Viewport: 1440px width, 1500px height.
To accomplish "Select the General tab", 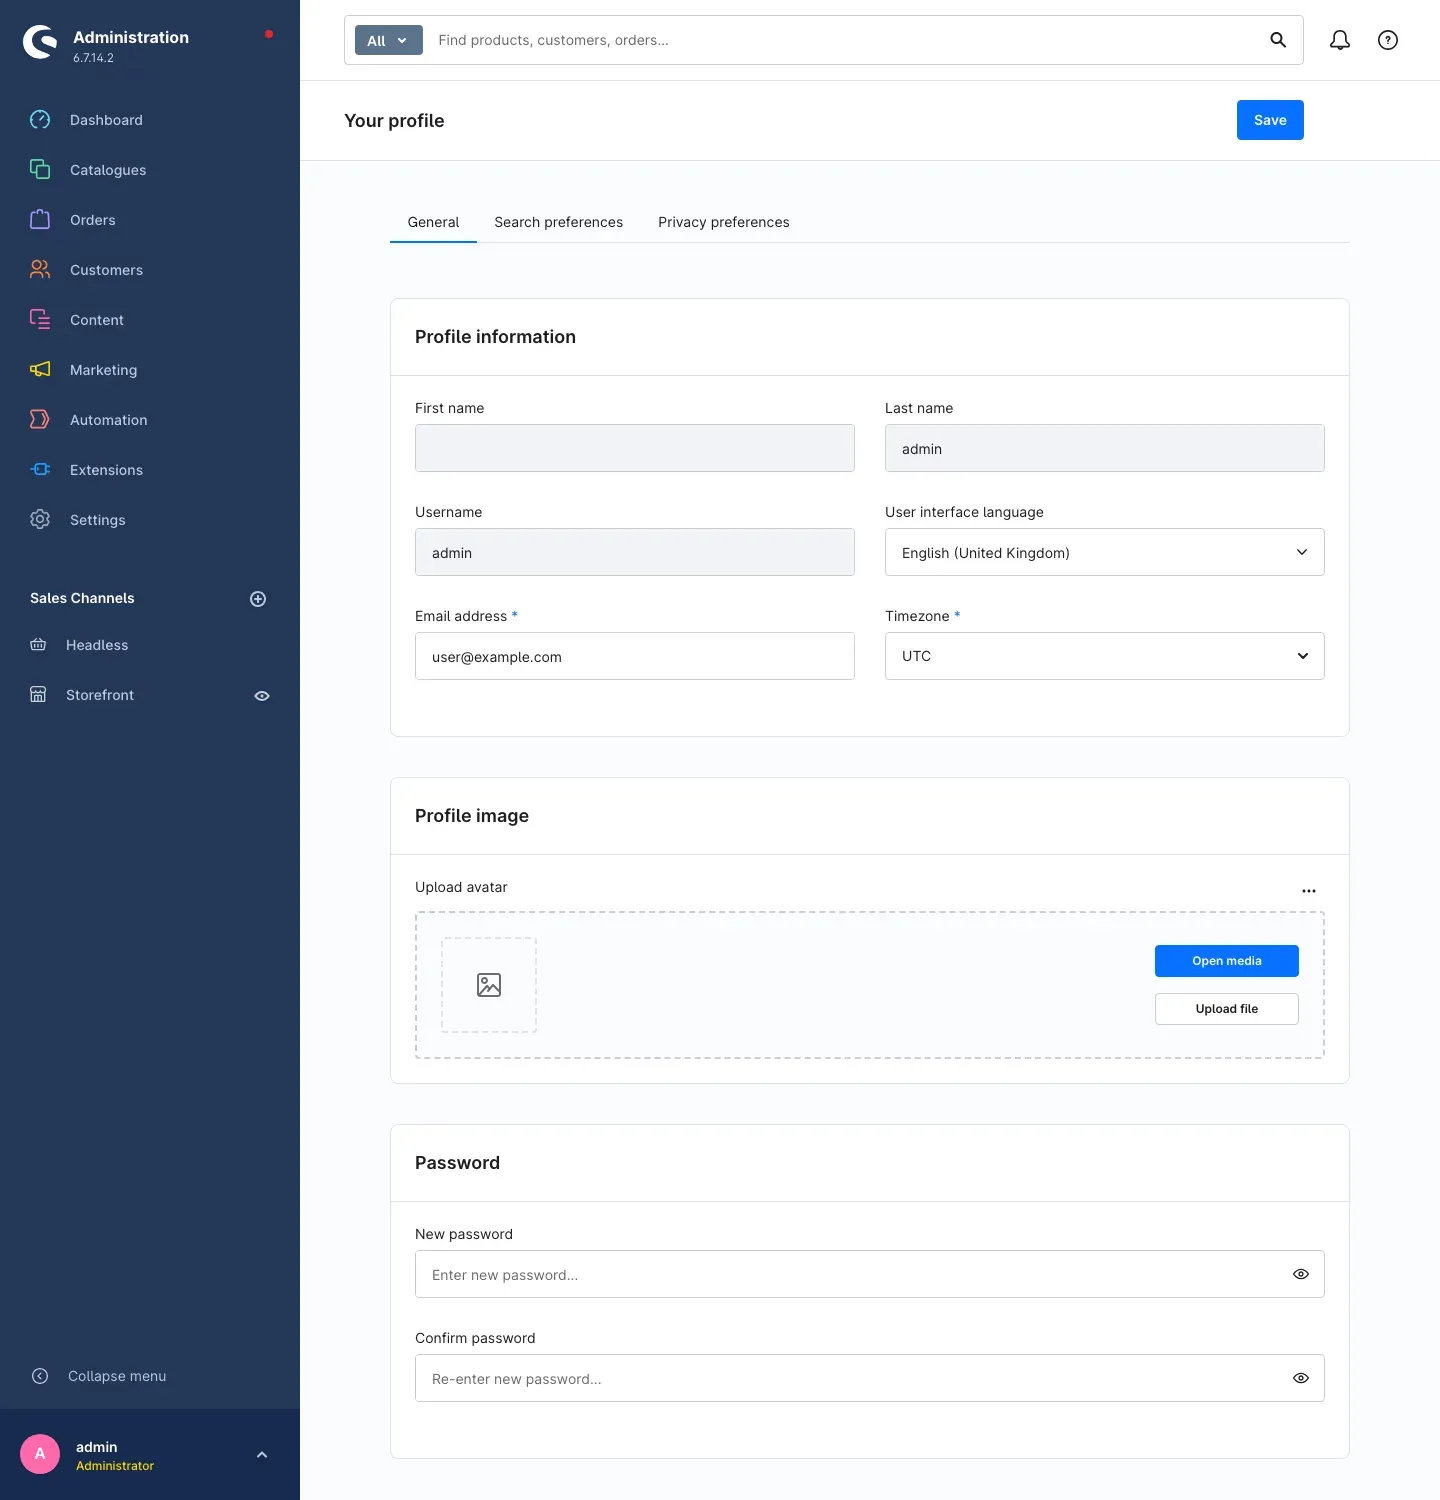I will 433,222.
